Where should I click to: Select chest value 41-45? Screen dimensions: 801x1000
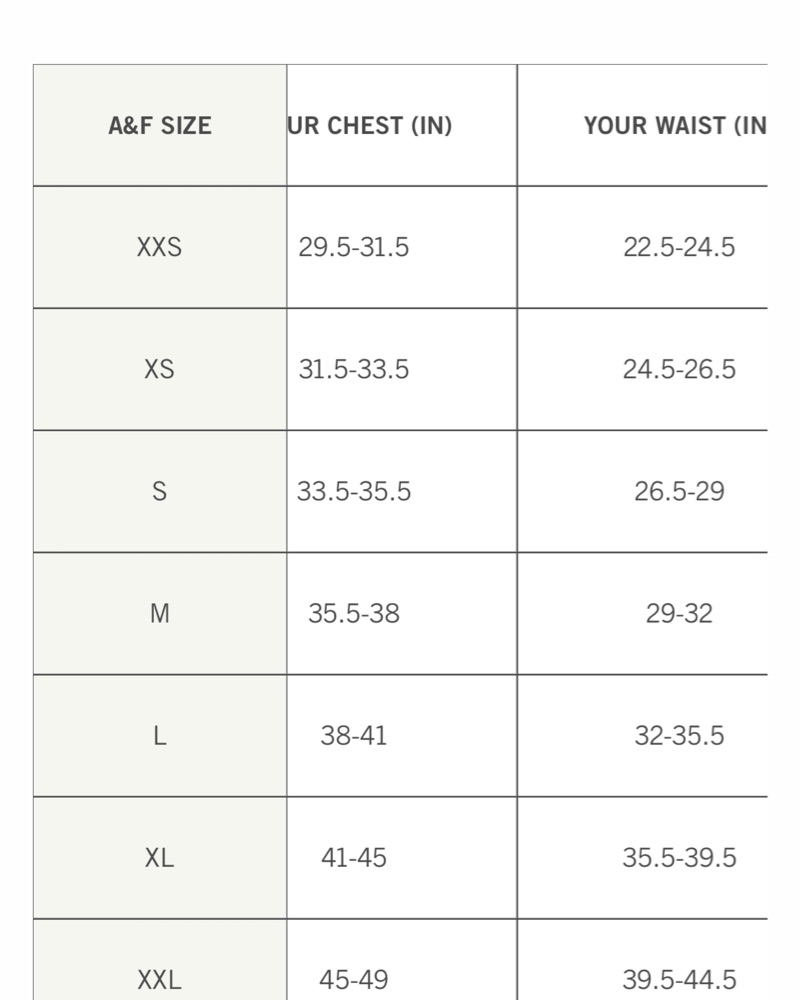[x=354, y=858]
